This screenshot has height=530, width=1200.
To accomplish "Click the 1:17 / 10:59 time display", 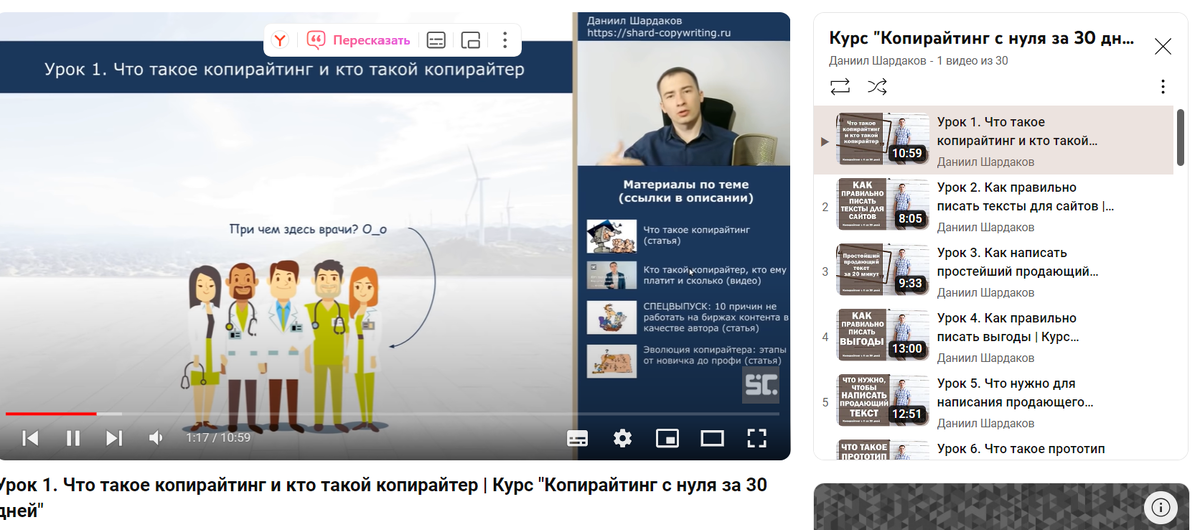I will coord(218,438).
